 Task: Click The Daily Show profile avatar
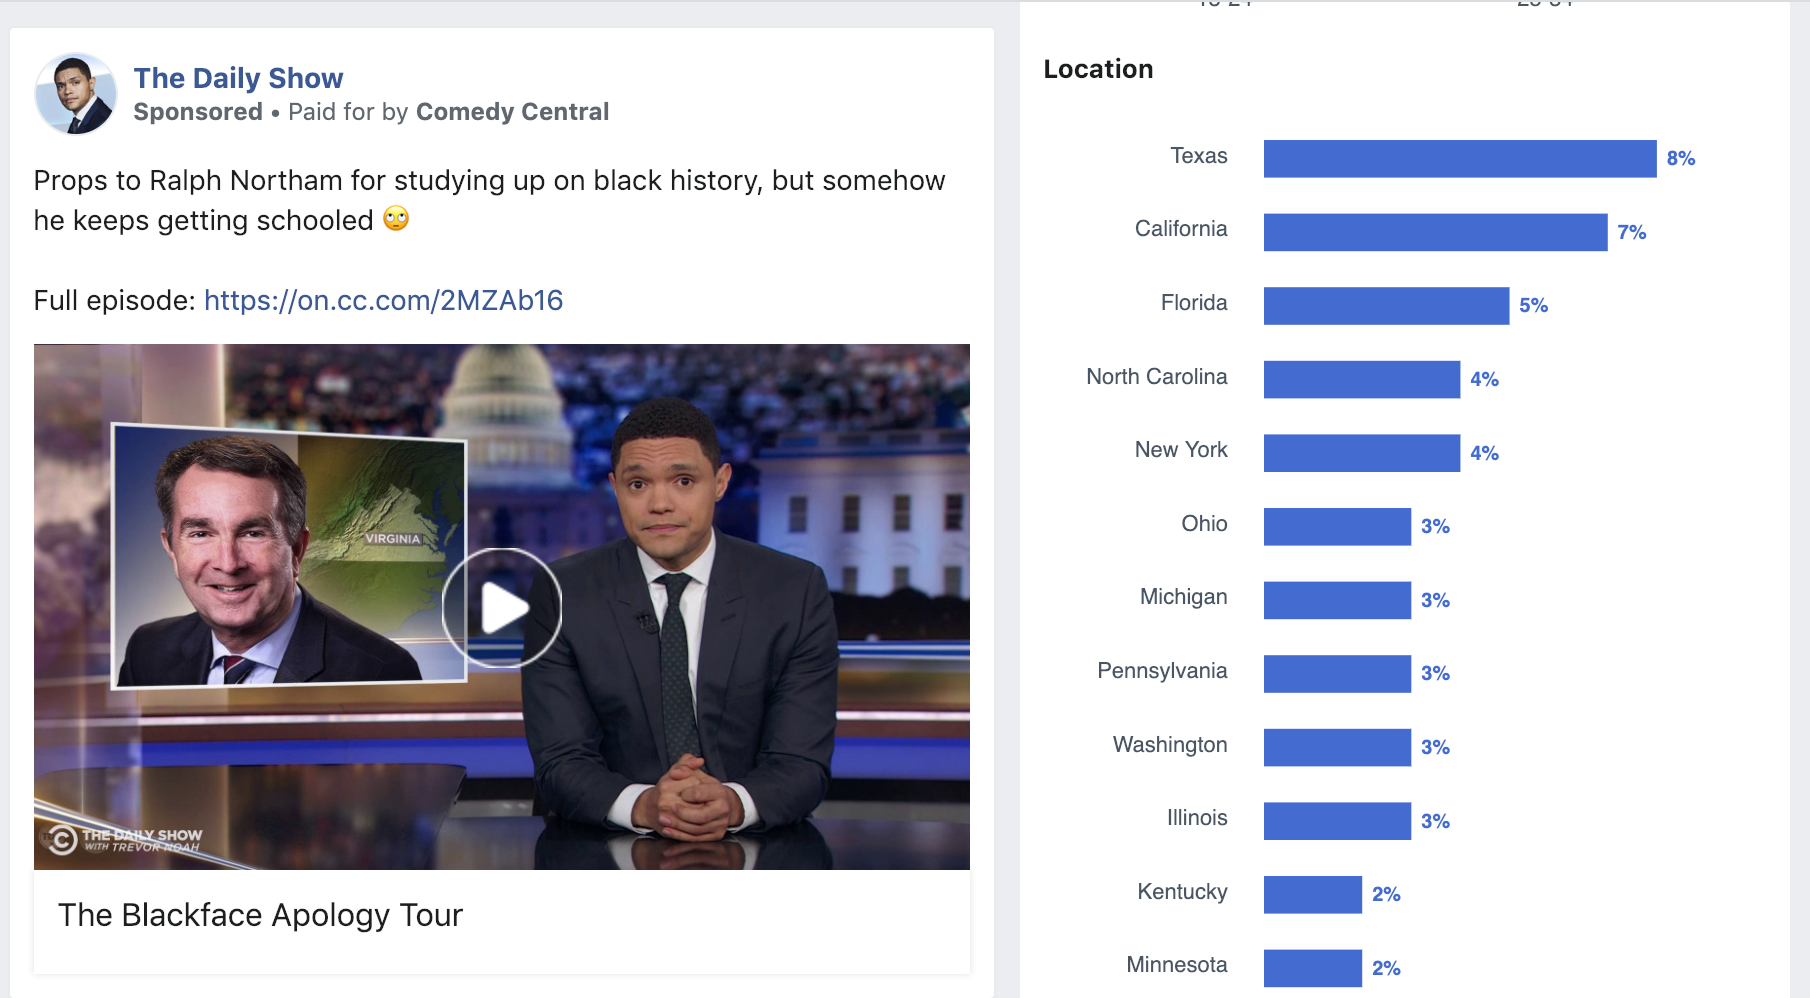[76, 94]
